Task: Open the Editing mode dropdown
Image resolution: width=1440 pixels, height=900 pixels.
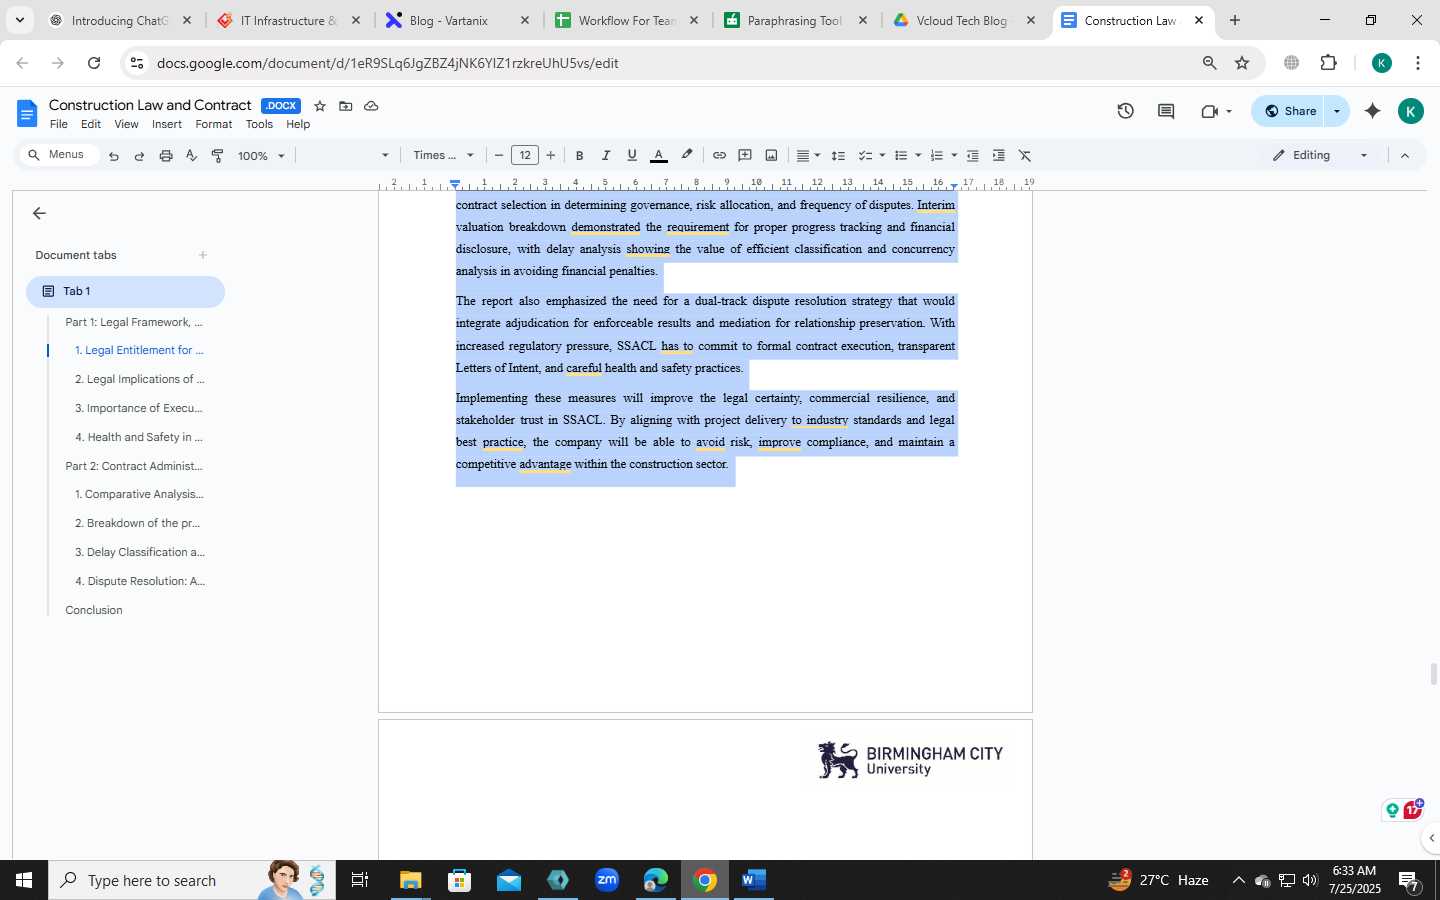Action: 1320,155
